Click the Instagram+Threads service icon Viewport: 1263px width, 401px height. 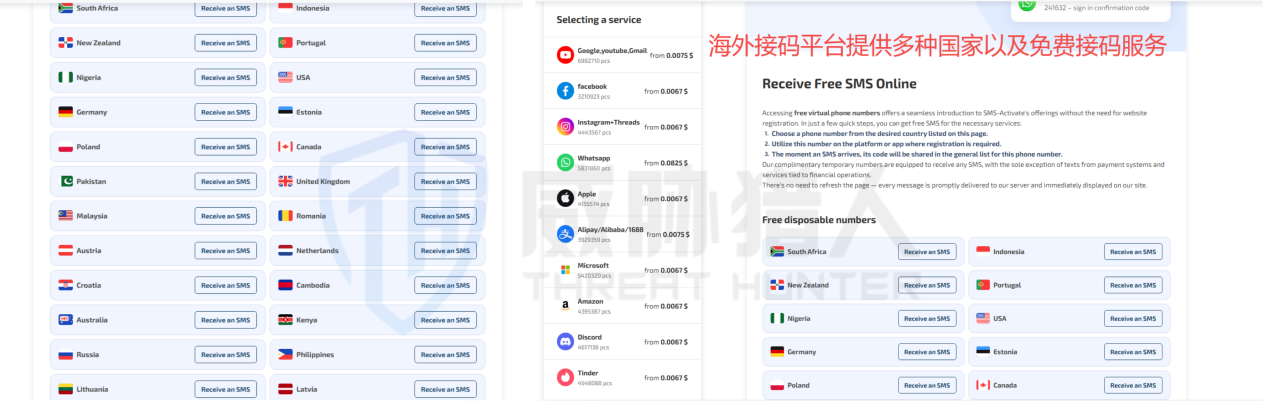pyautogui.click(x=565, y=127)
